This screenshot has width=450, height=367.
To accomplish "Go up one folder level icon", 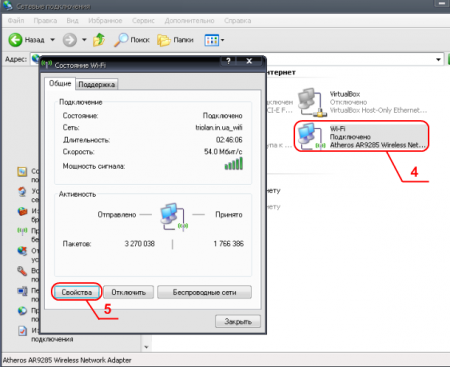I will click(x=99, y=40).
